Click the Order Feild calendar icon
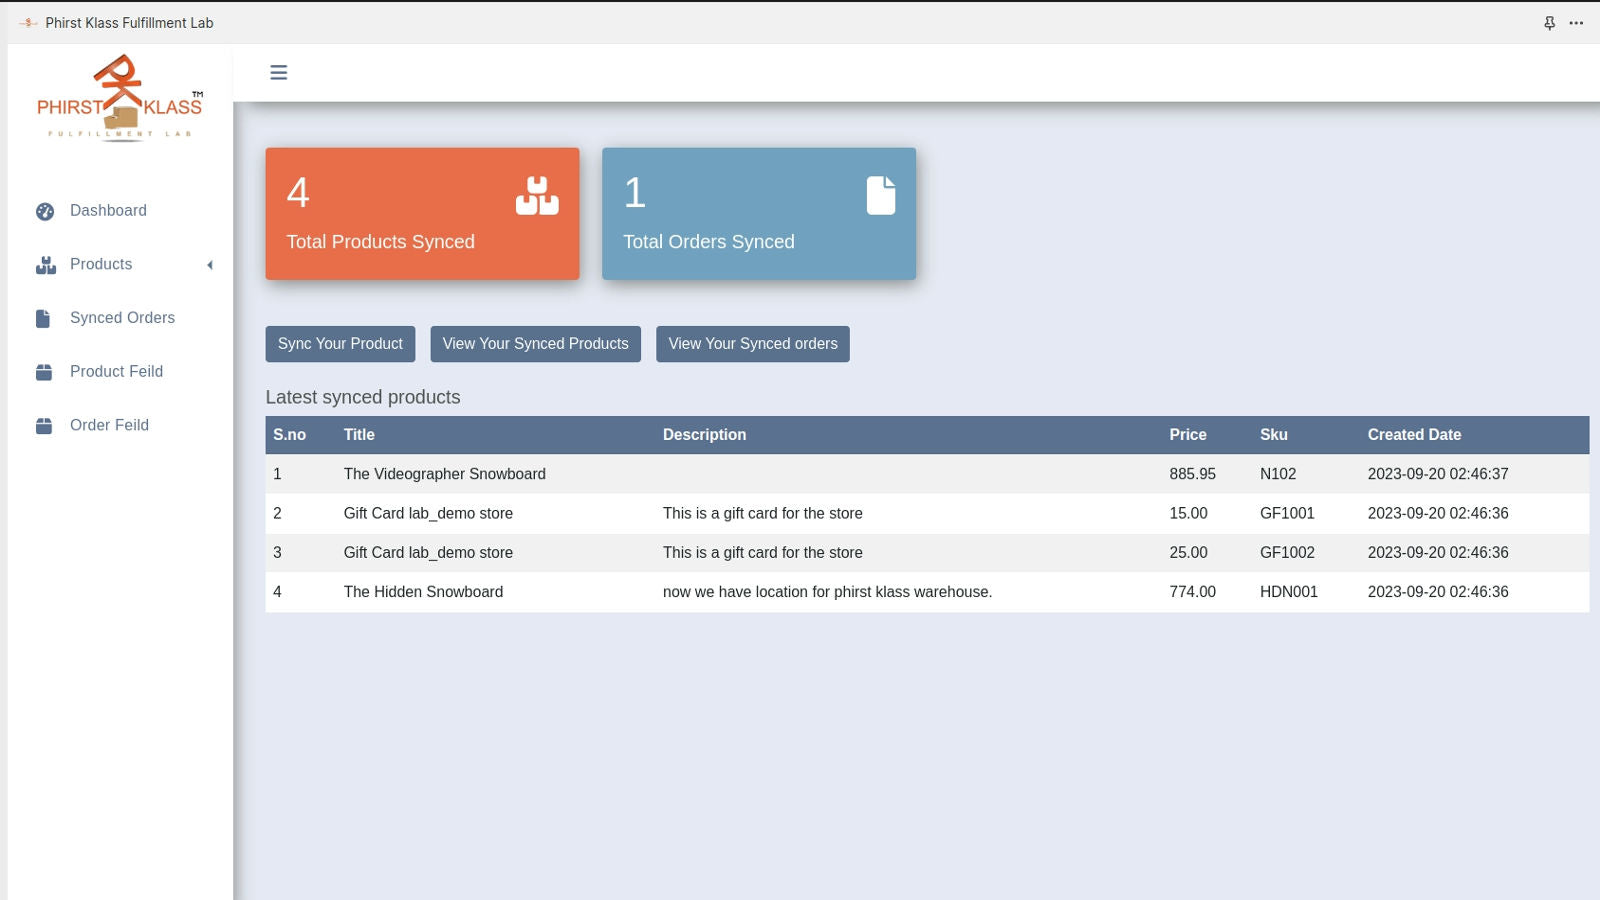Screen dimensions: 1600x900 coord(44,425)
